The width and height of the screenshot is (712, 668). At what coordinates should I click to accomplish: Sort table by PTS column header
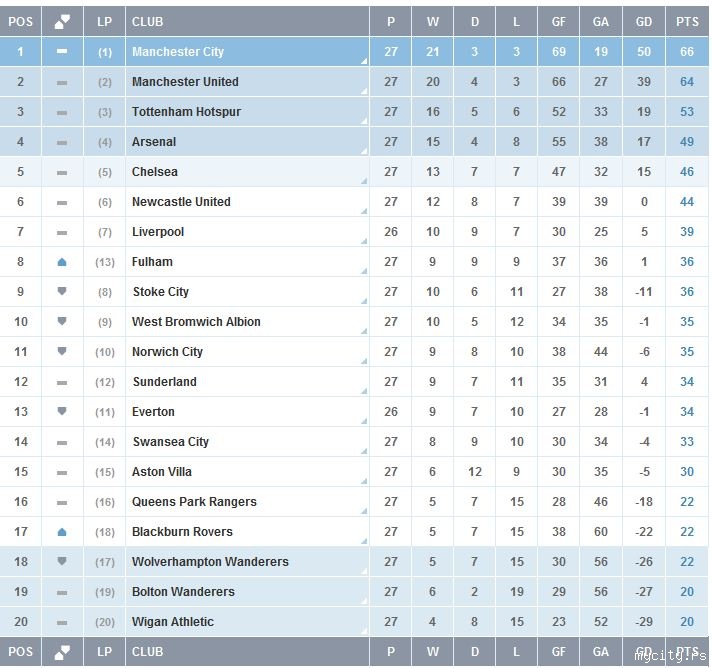[687, 21]
